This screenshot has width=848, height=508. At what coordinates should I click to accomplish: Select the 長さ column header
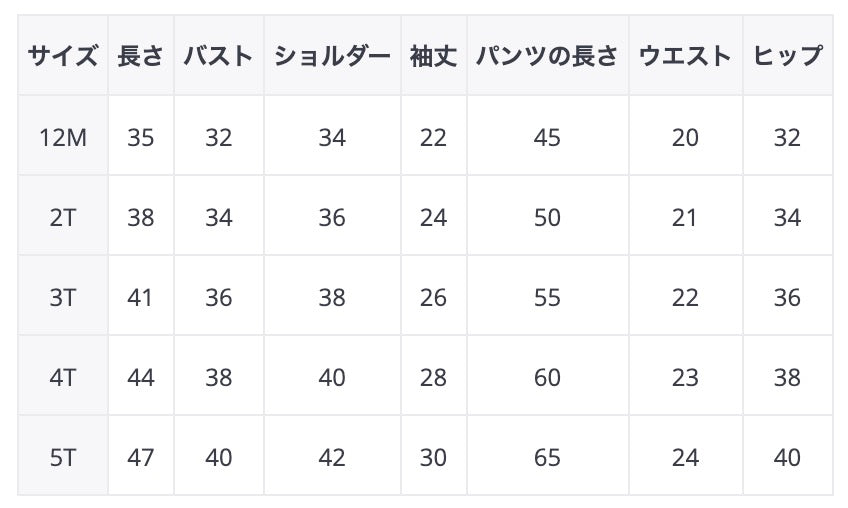click(x=141, y=56)
